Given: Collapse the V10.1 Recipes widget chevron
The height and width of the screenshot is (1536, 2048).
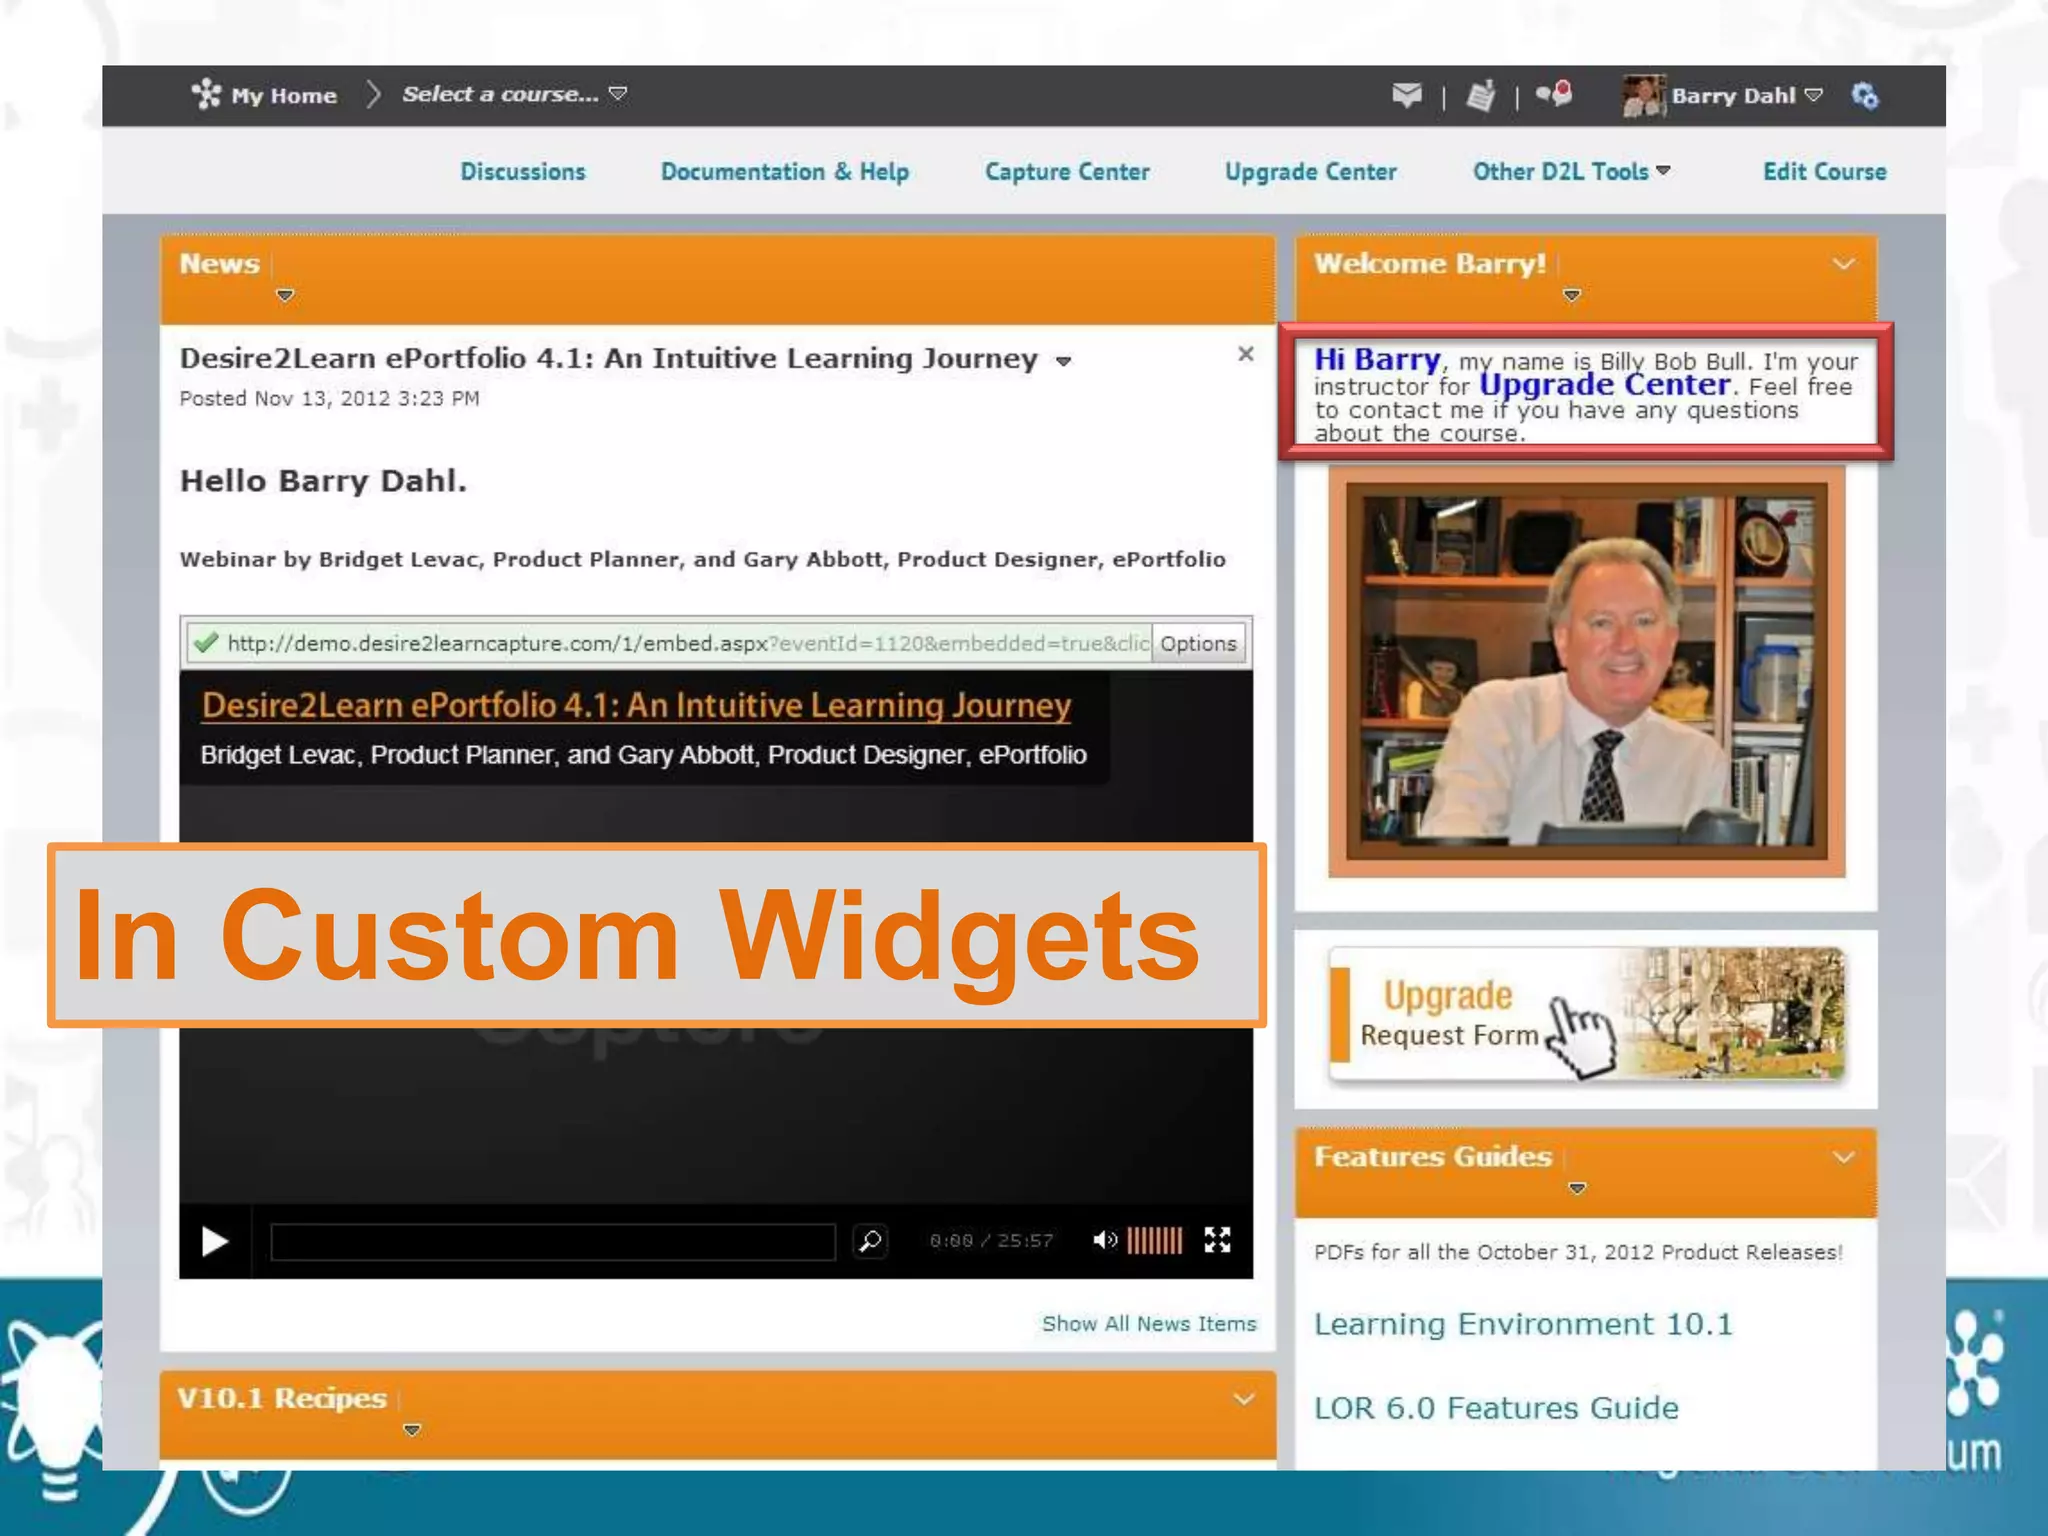Looking at the screenshot, I should 1243,1399.
